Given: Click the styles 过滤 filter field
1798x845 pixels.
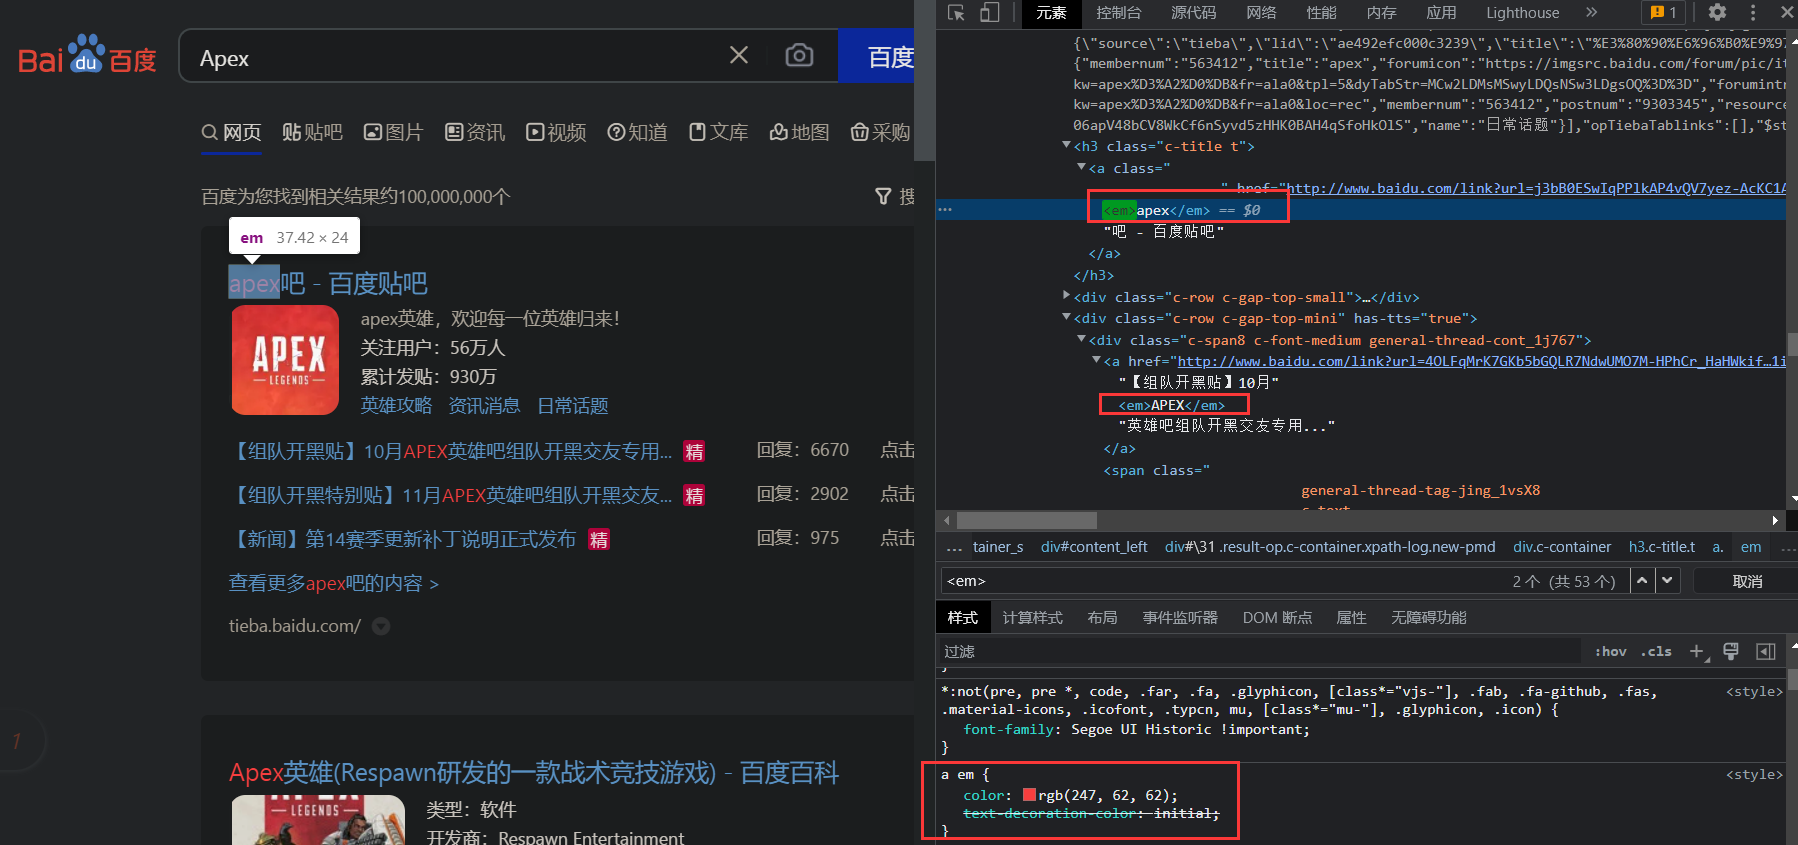Looking at the screenshot, I should point(1260,651).
